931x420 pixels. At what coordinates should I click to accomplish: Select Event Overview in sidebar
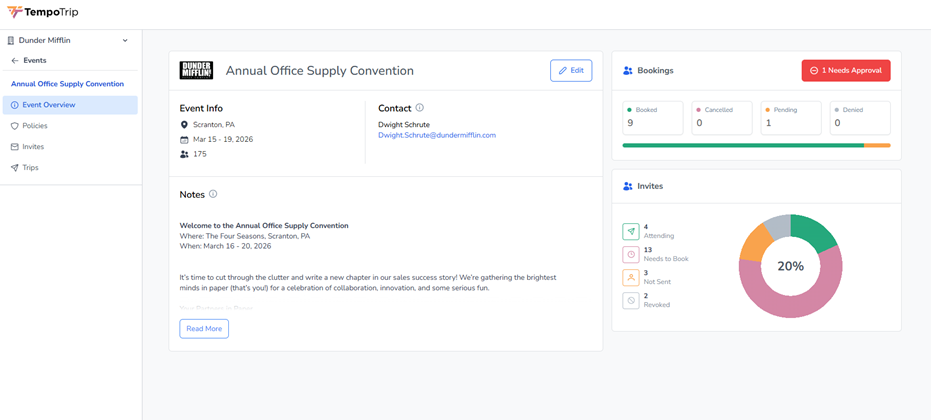[48, 105]
